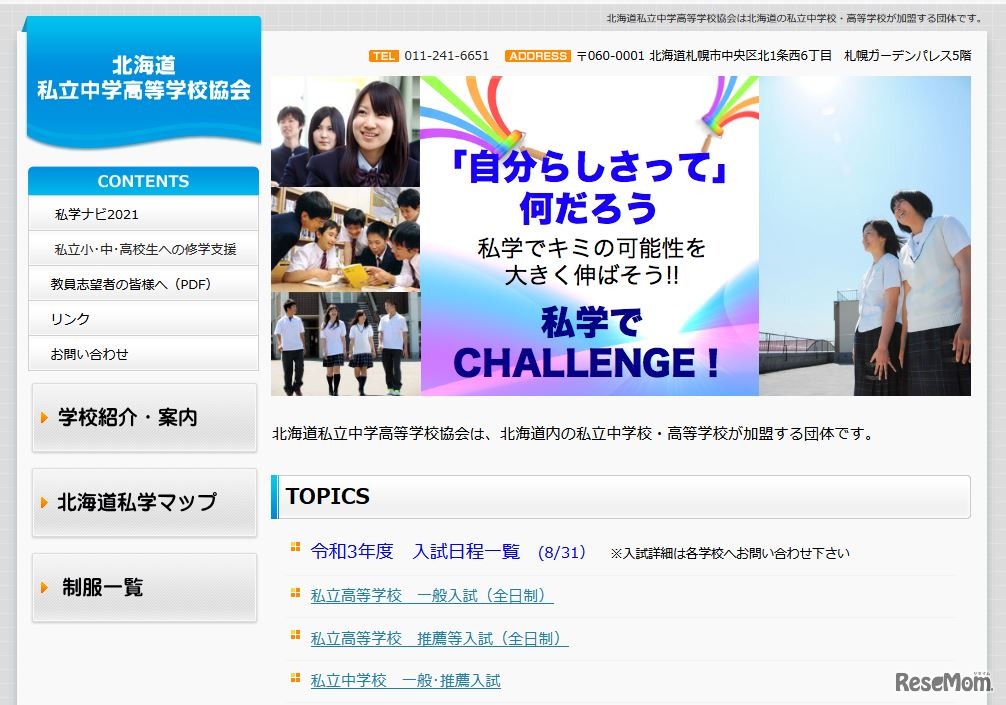The width and height of the screenshot is (1006, 705).
Task: Open the CONTENTS heading bar
Action: click(143, 181)
